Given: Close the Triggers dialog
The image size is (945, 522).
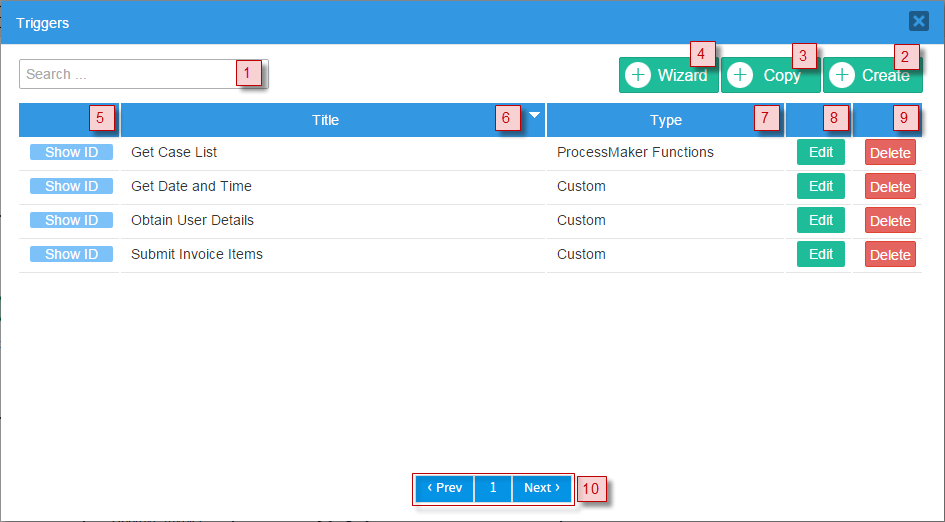Looking at the screenshot, I should pos(918,21).
